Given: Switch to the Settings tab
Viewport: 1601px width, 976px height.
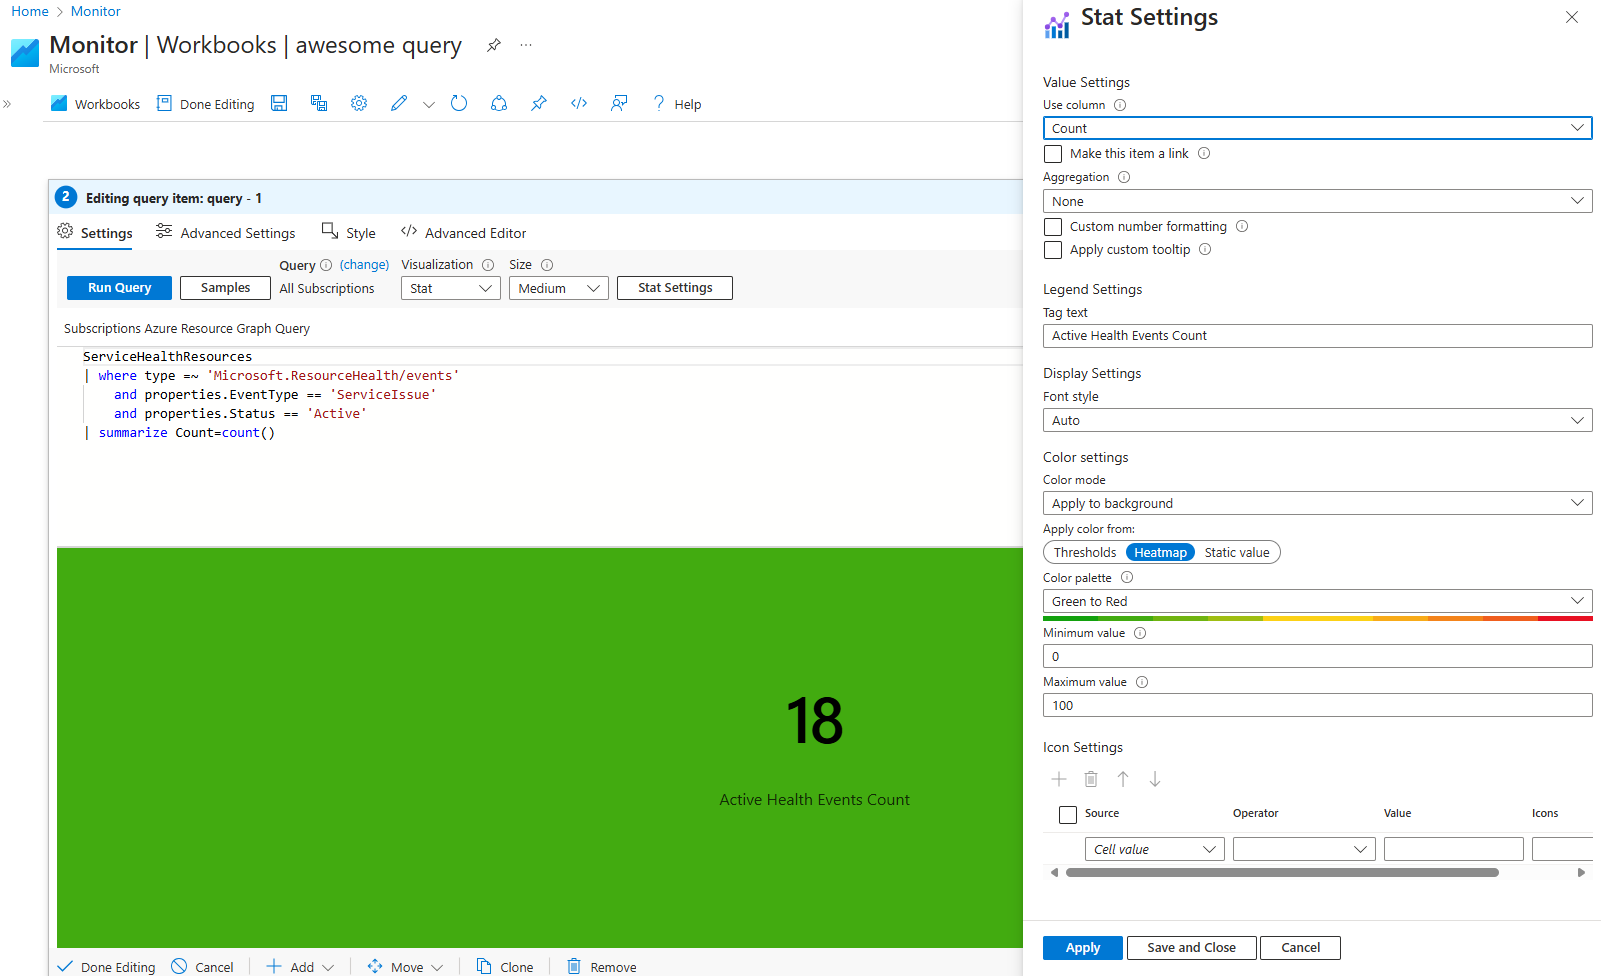Looking at the screenshot, I should click(95, 233).
